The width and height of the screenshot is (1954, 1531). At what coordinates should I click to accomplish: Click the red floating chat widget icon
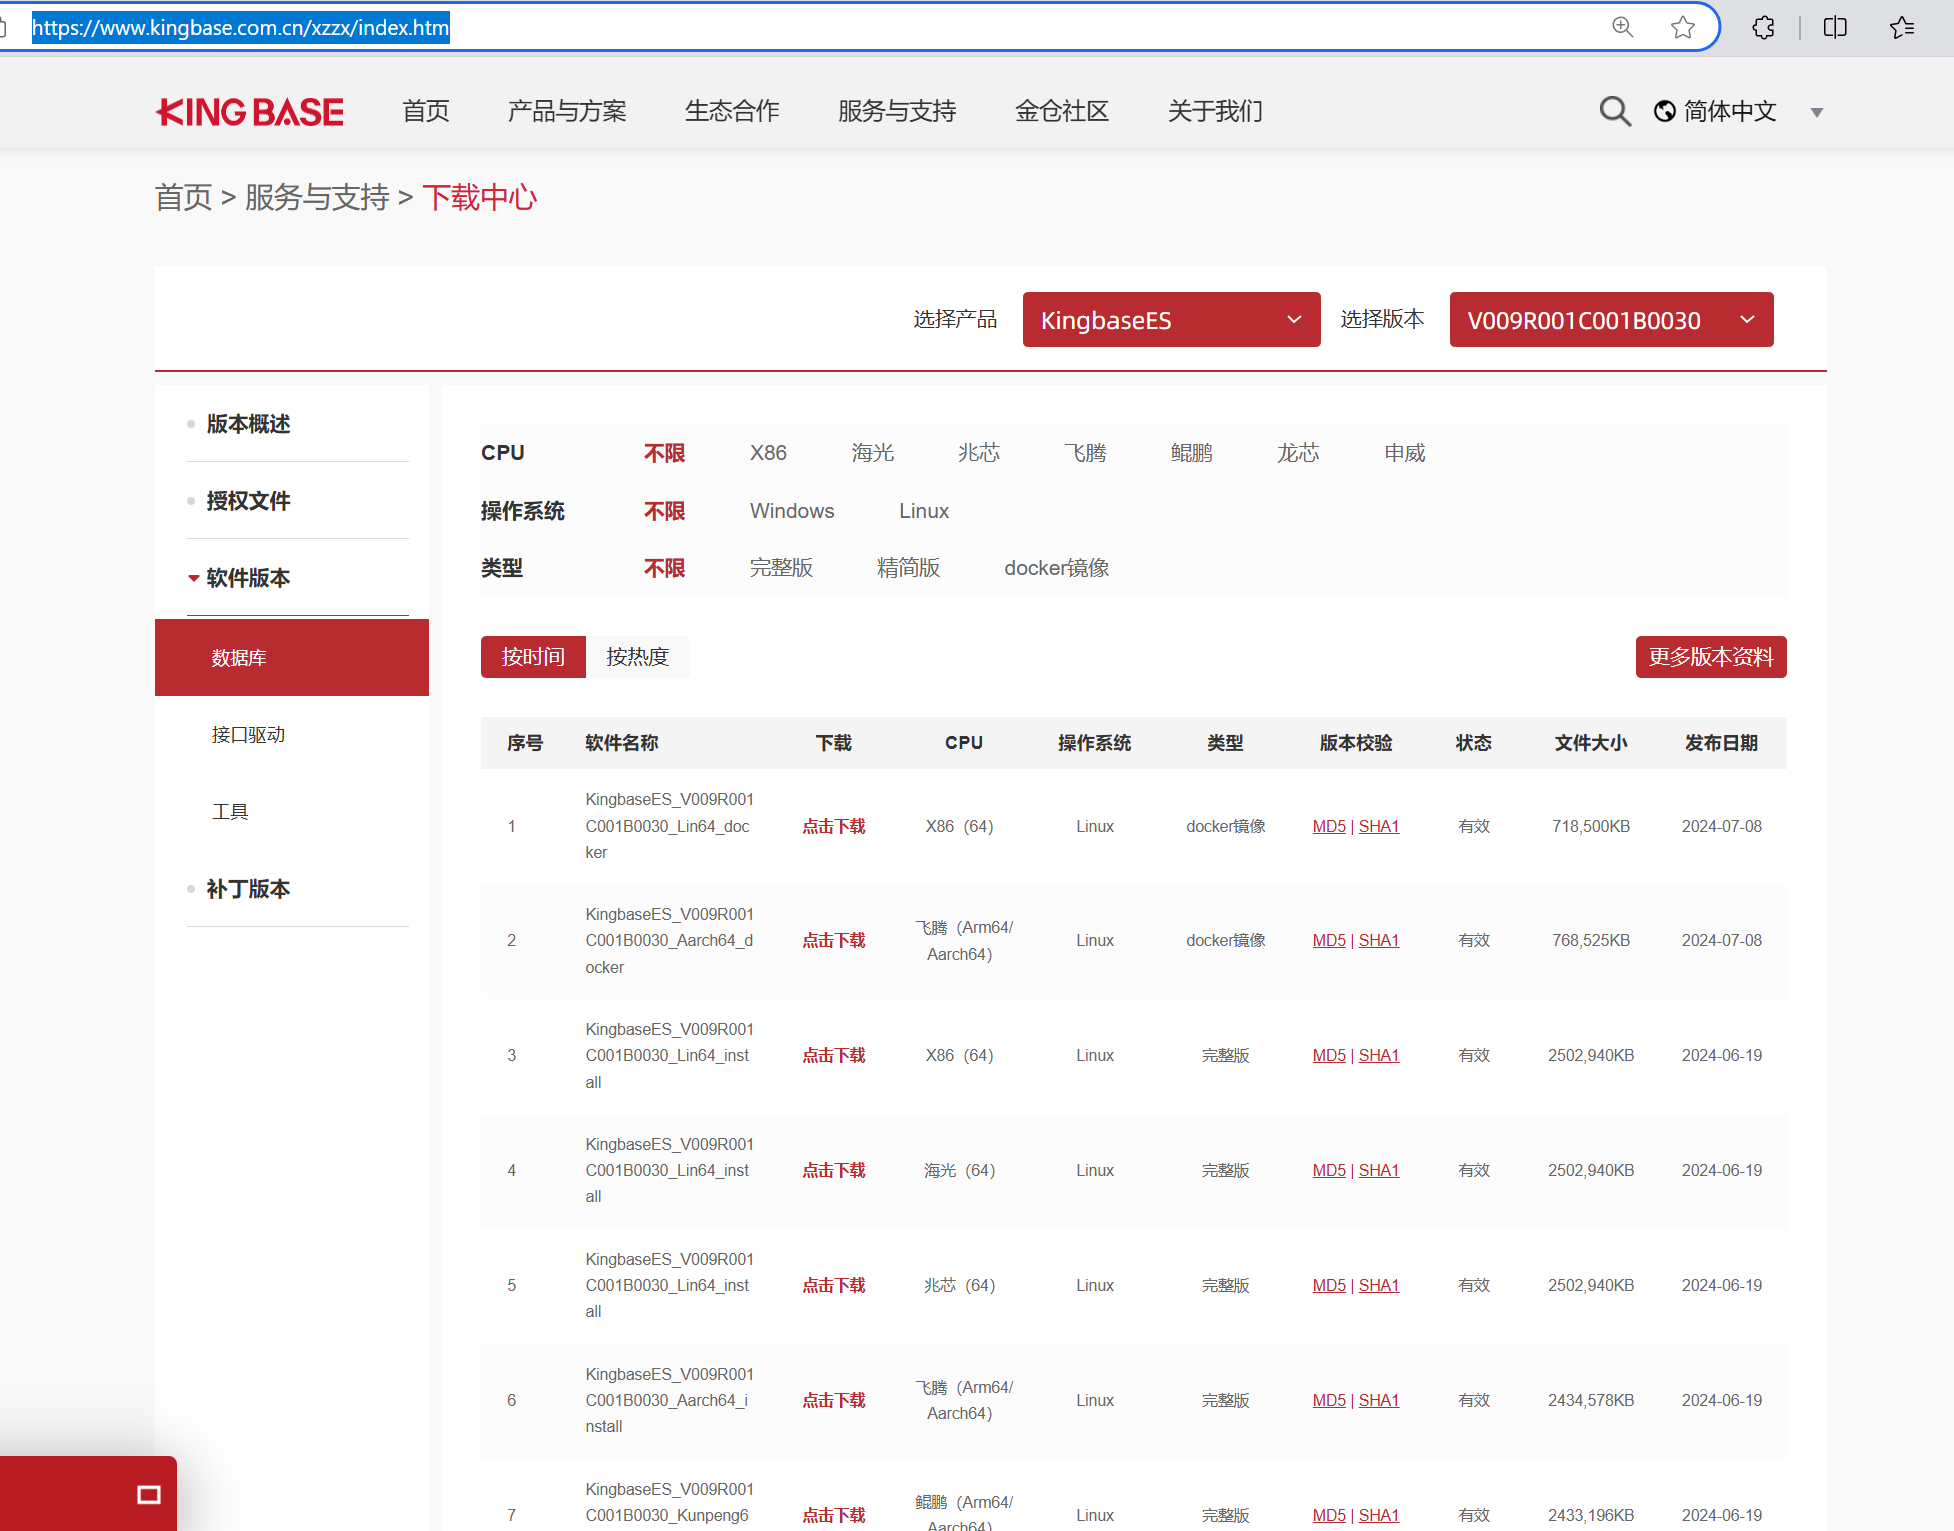pos(148,1494)
